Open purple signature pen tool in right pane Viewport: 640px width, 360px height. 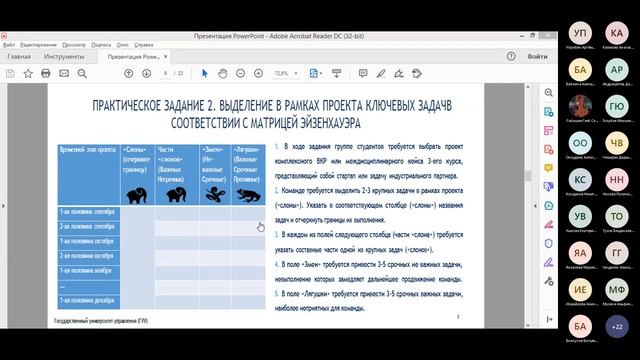coord(549,262)
